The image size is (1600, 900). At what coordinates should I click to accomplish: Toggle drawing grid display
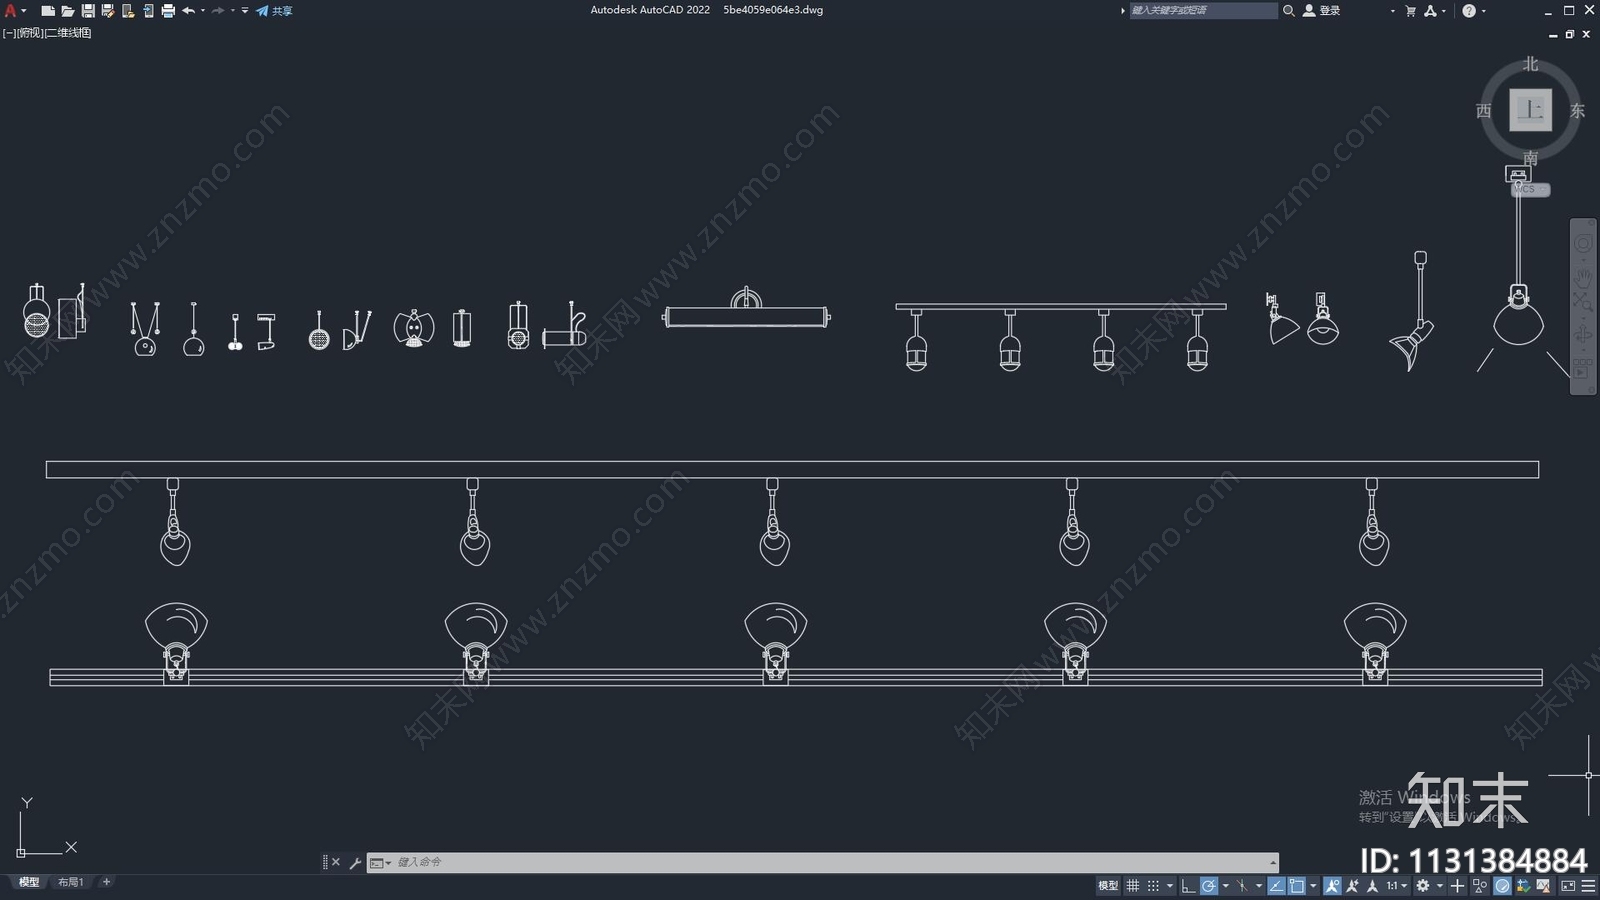coord(1132,886)
